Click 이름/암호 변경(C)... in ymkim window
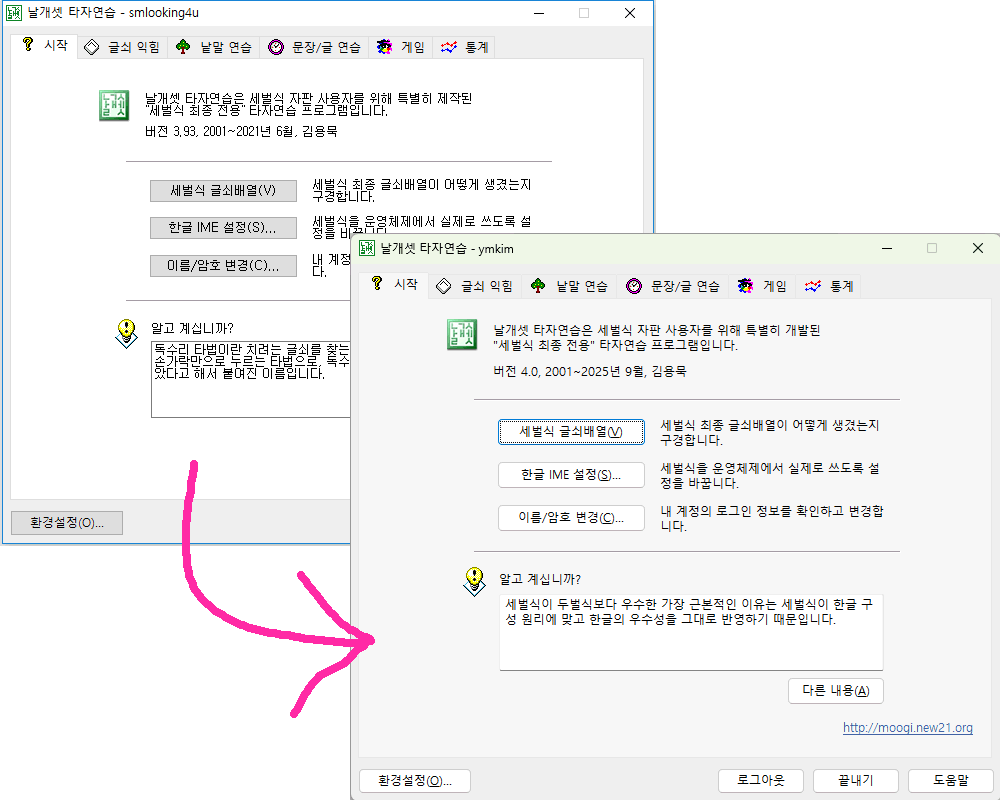The width and height of the screenshot is (1000, 800). click(x=571, y=517)
